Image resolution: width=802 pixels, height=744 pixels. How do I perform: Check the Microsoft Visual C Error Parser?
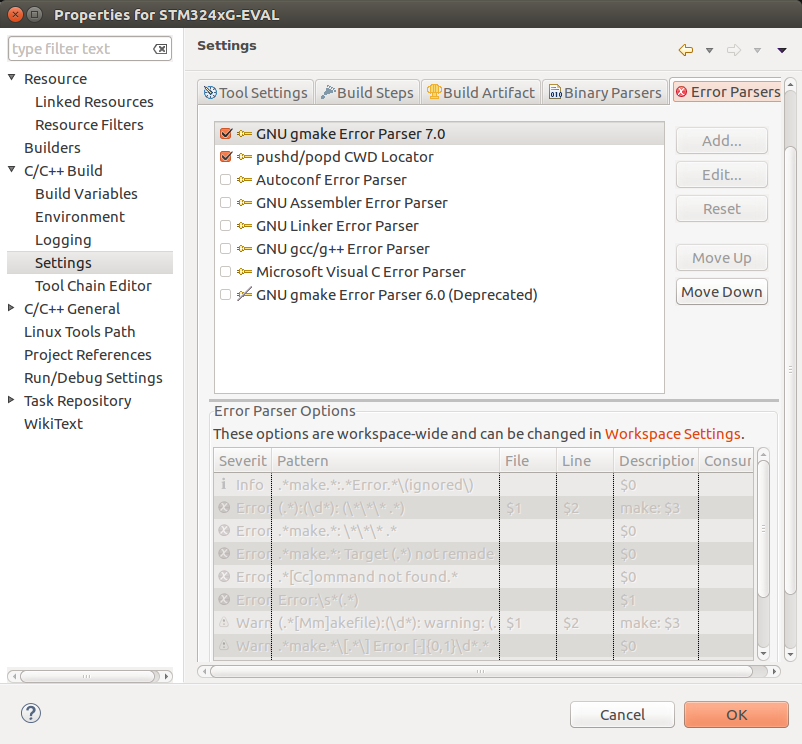click(225, 272)
